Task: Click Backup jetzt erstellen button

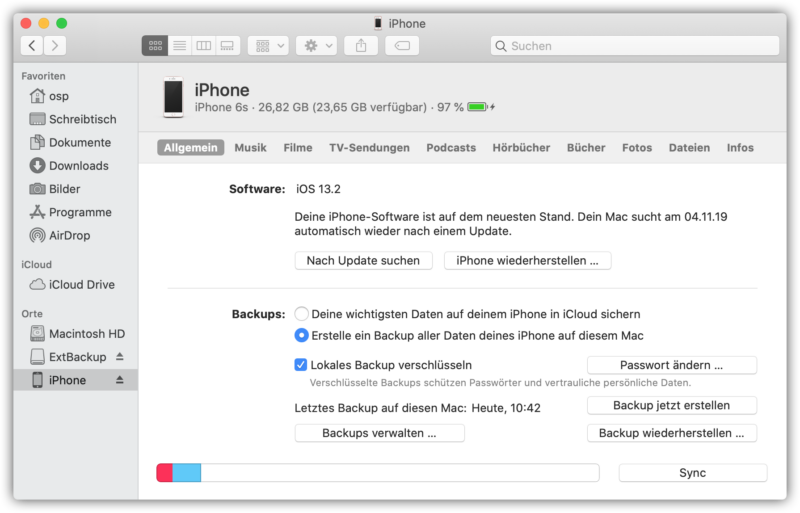Action: (671, 406)
